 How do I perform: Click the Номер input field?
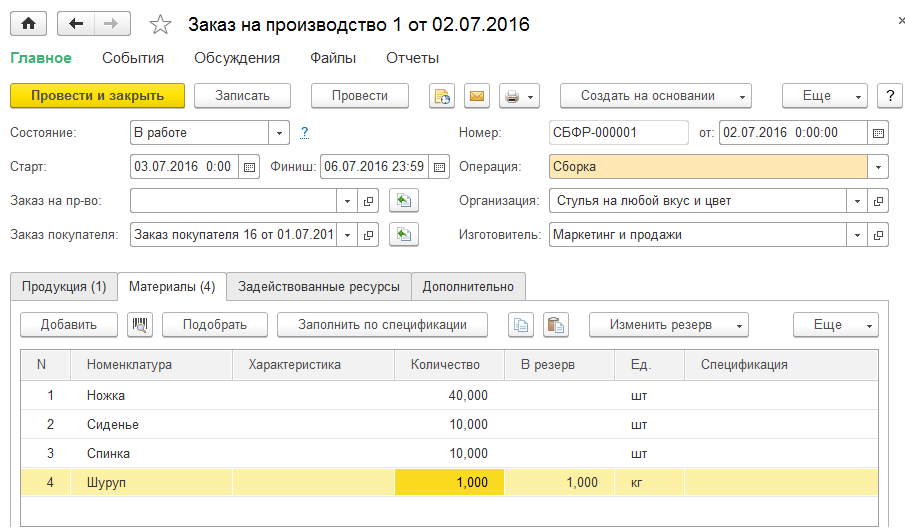[618, 132]
